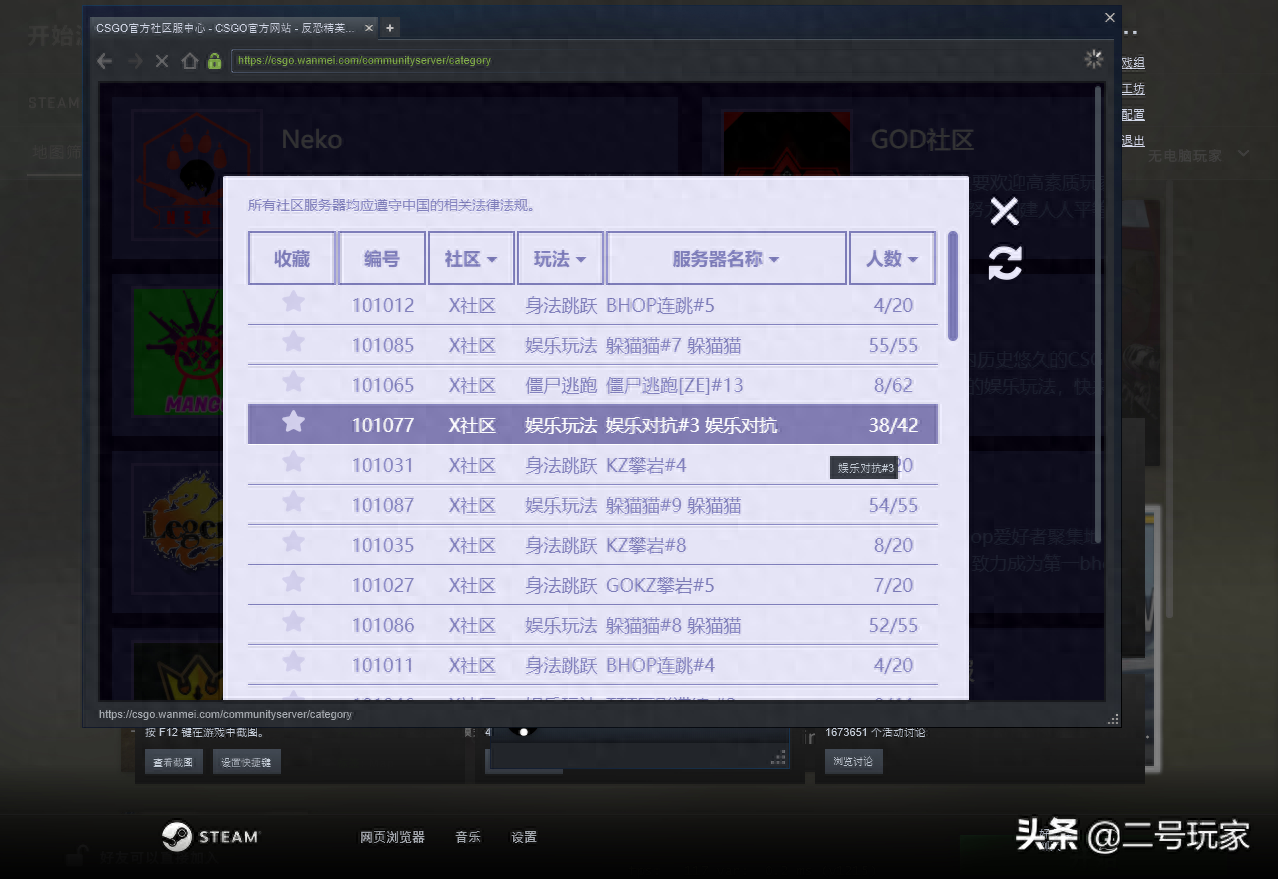Click the green padlock security icon

click(214, 61)
